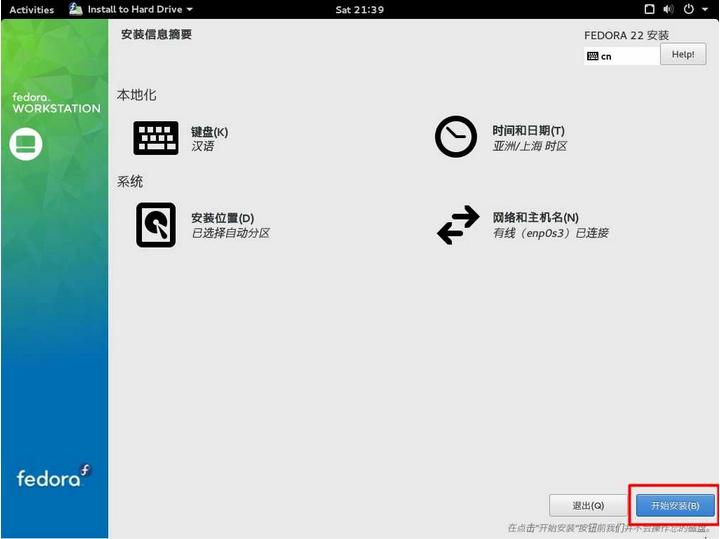Image resolution: width=720 pixels, height=539 pixels.
Task: Click the cn keyboard layout indicator field
Action: coord(622,56)
